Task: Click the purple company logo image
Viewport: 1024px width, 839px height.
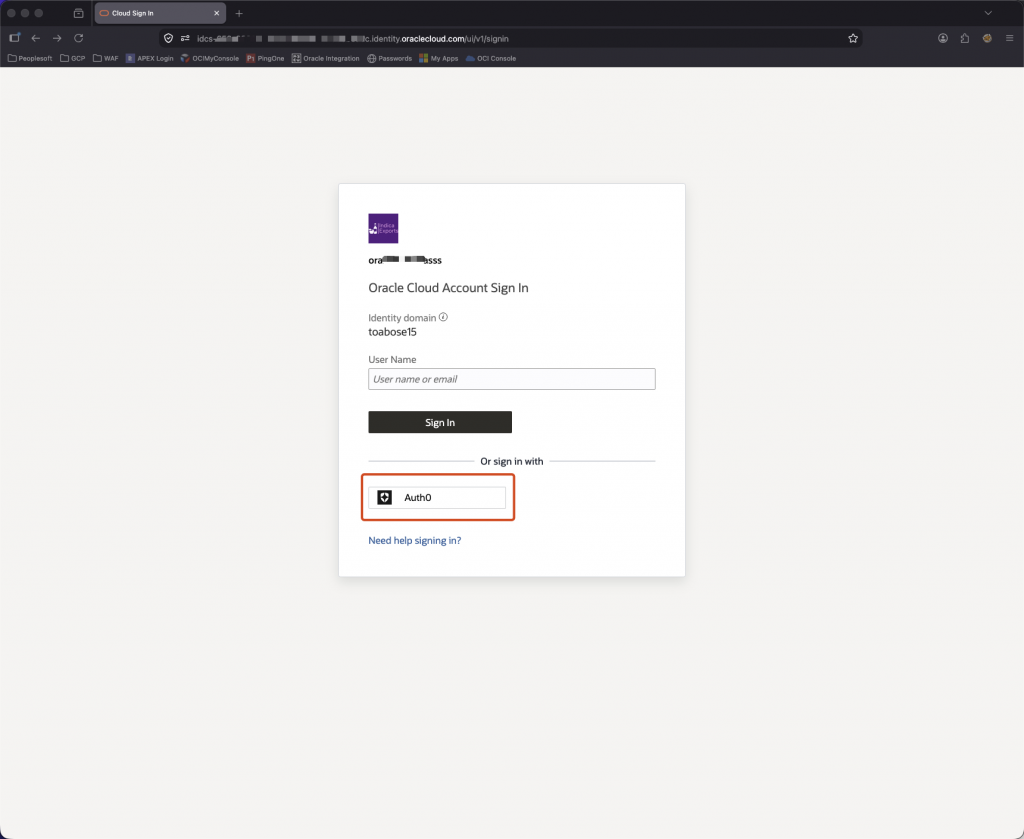Action: tap(383, 229)
